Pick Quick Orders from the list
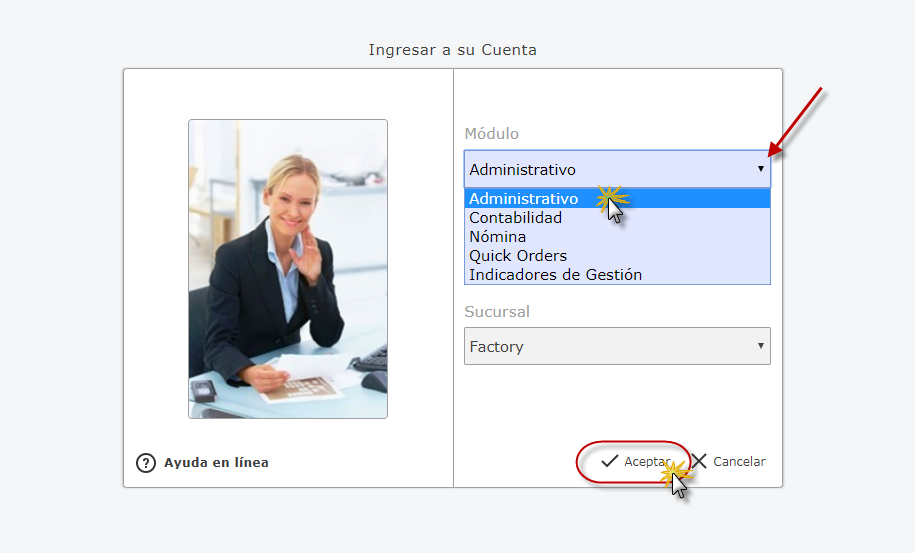This screenshot has height=553, width=915. coord(518,255)
